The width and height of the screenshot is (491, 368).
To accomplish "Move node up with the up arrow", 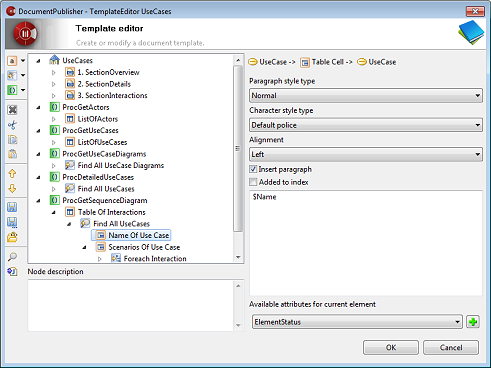I will tap(12, 174).
